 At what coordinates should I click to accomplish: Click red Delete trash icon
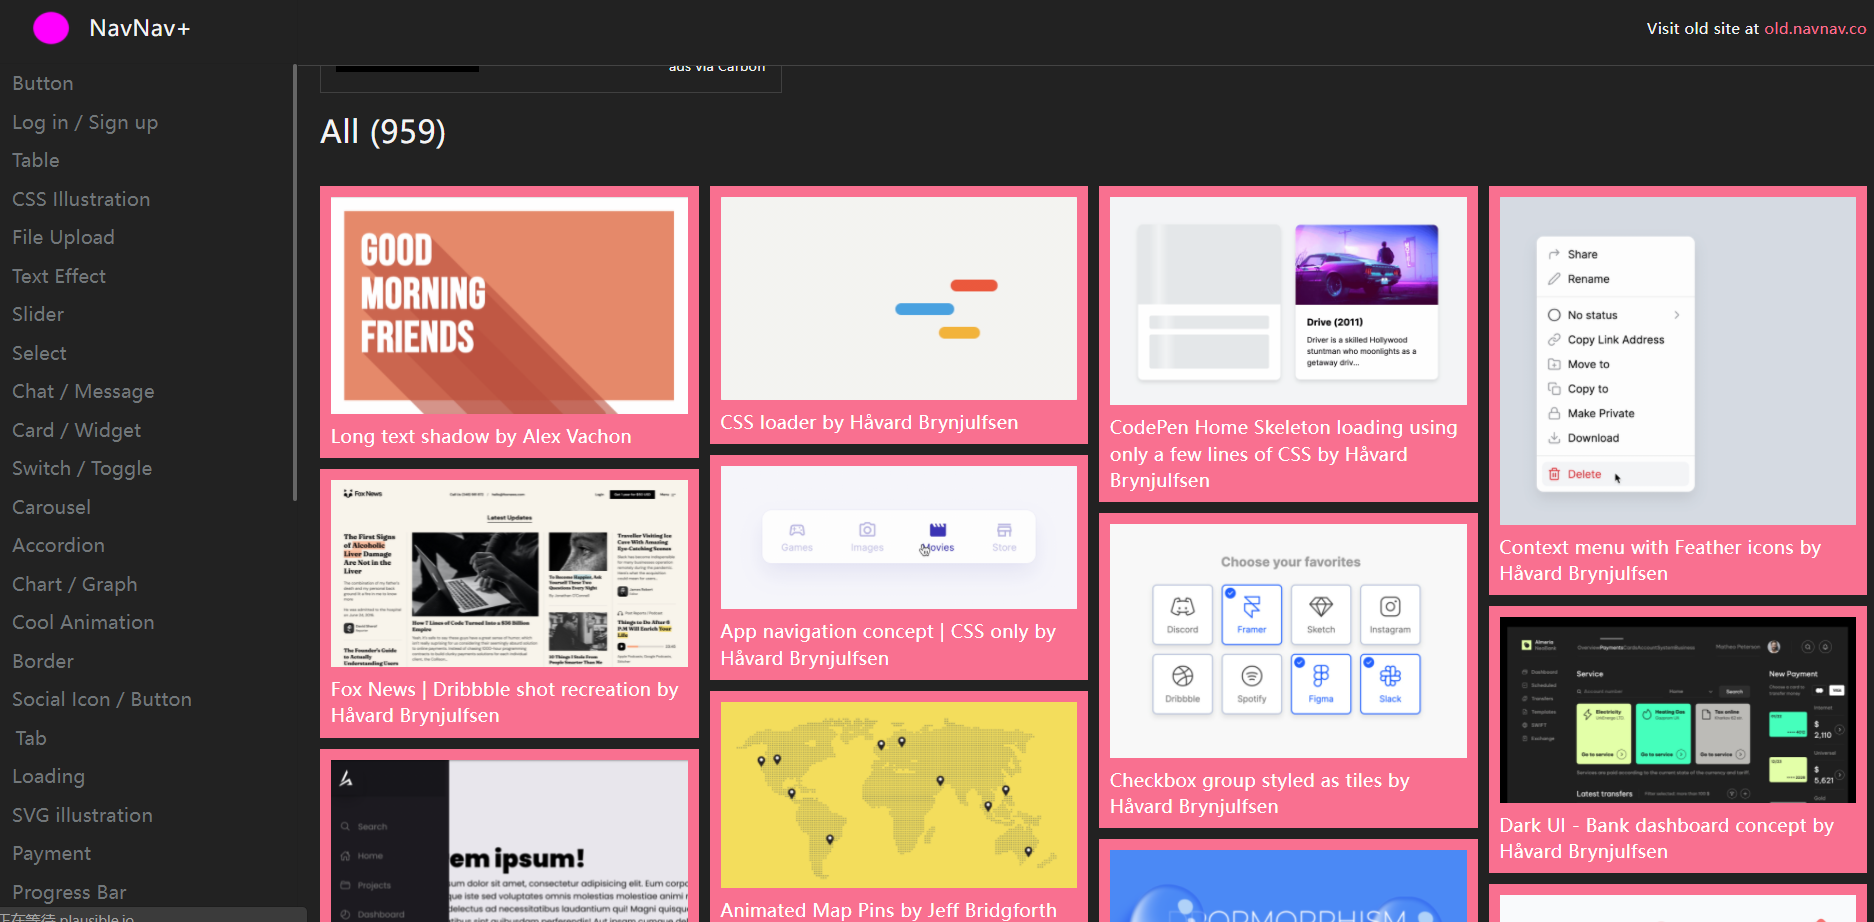(1554, 474)
